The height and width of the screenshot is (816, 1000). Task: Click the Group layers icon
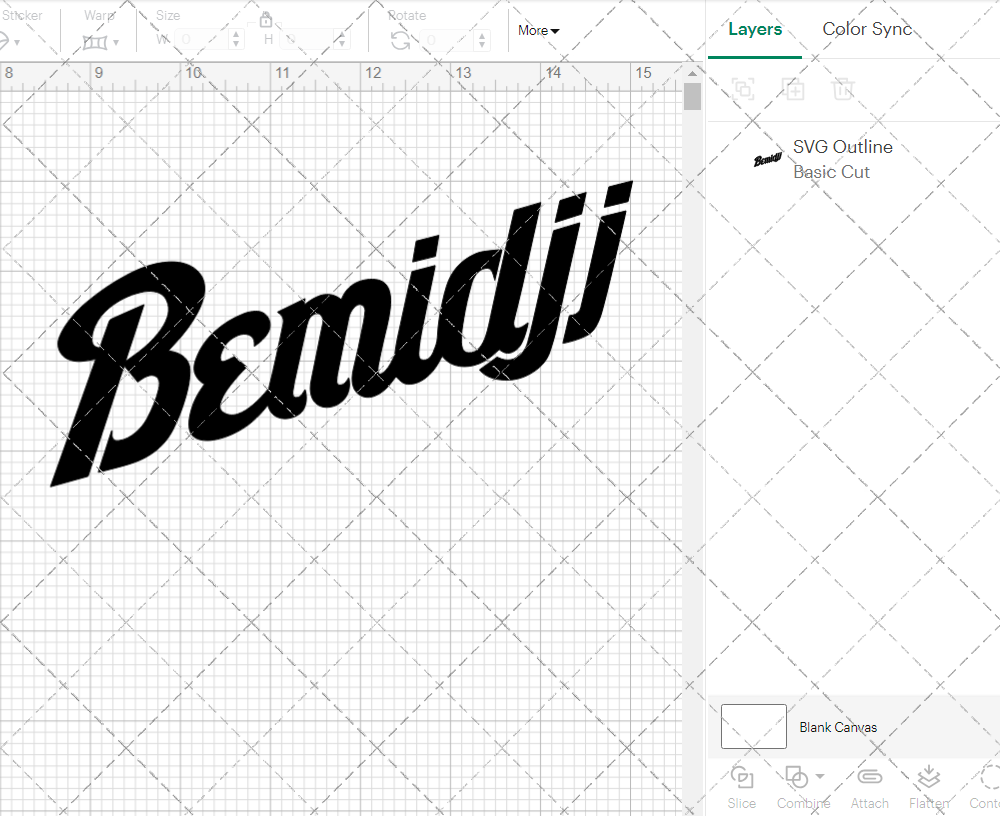tap(742, 89)
